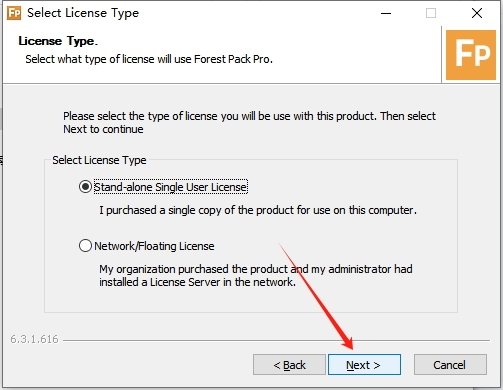Close the Select License Type dialog

tap(477, 13)
